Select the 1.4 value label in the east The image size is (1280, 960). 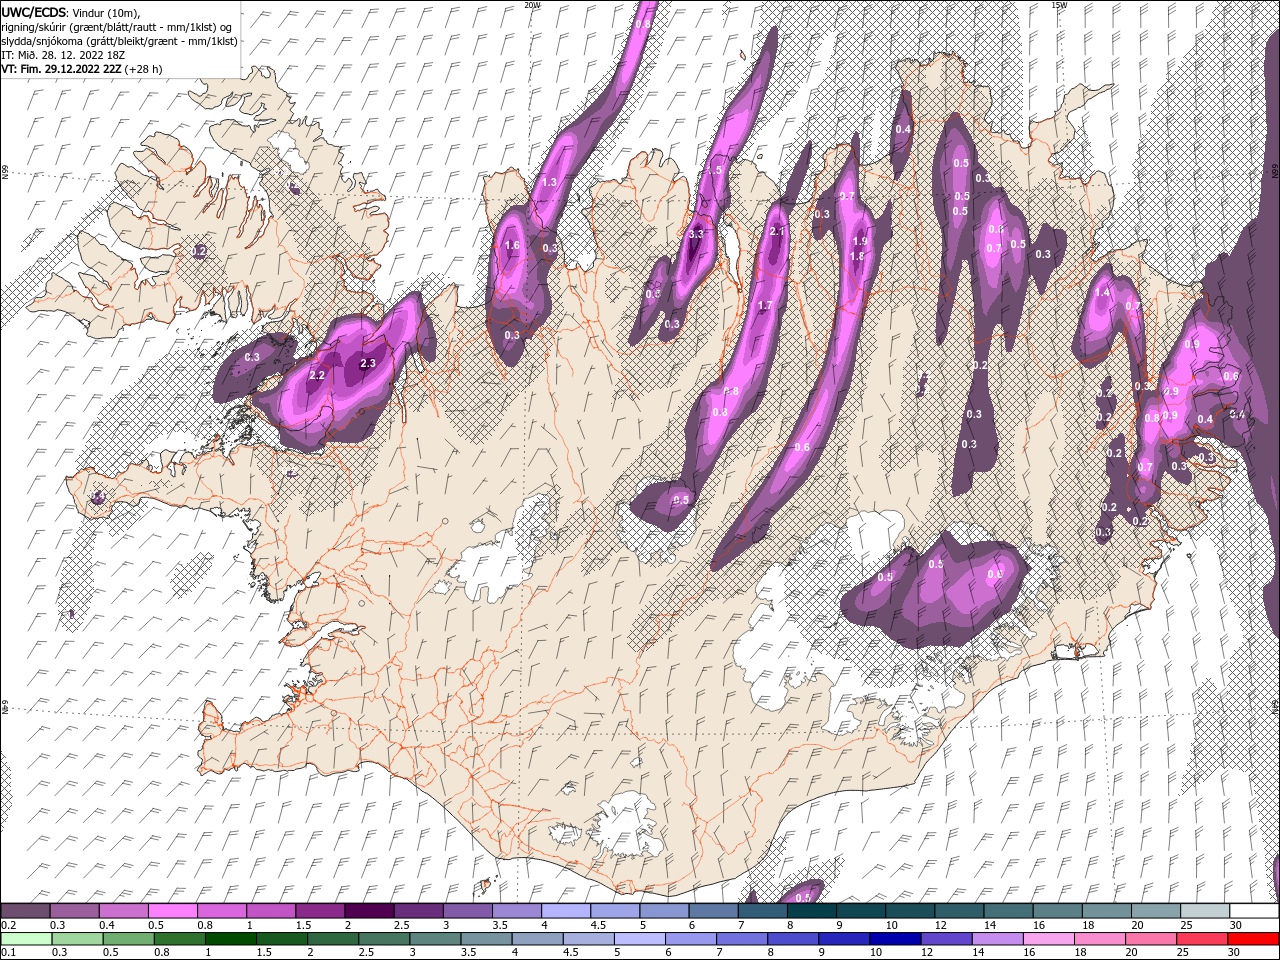tap(1103, 292)
